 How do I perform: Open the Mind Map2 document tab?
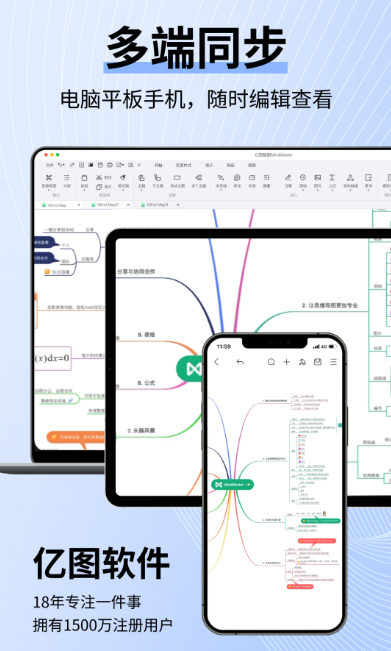pos(108,205)
